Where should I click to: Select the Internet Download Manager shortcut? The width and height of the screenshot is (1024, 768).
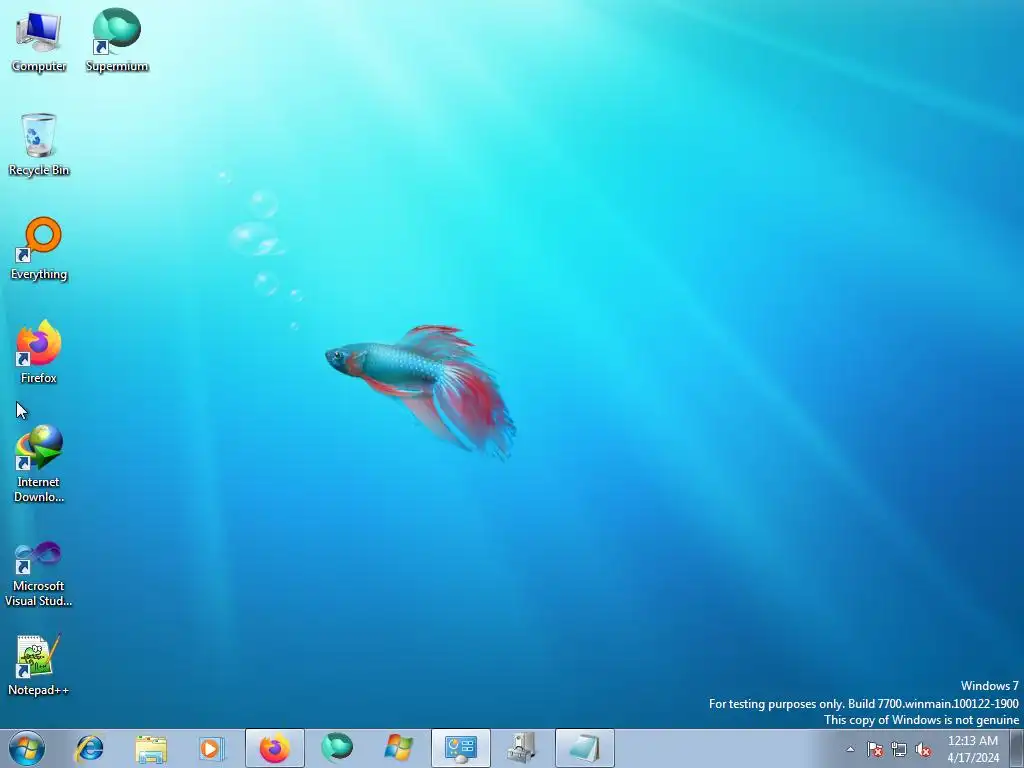point(39,464)
